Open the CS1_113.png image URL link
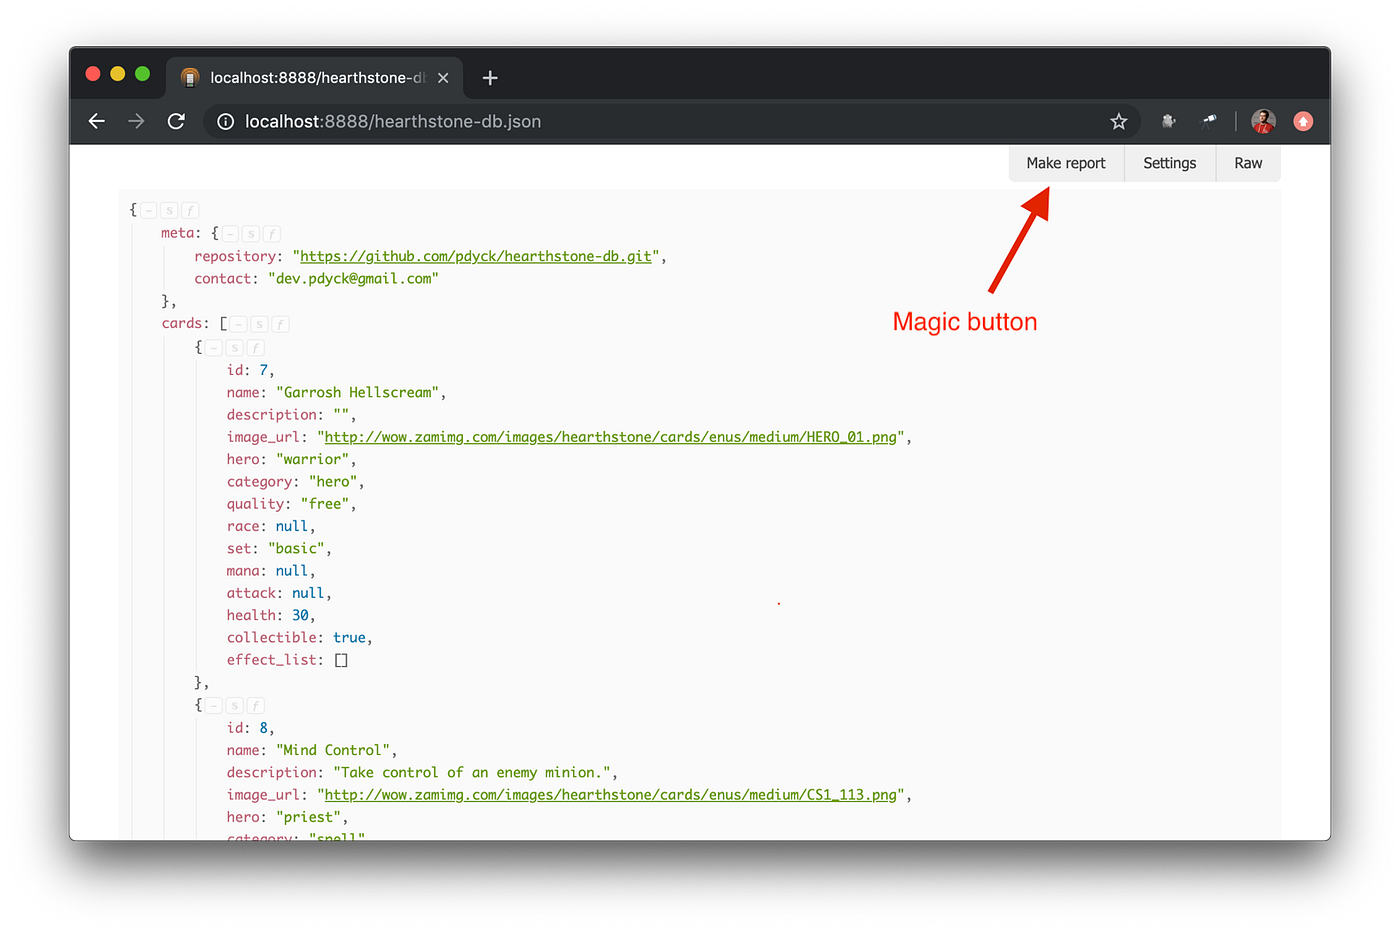The image size is (1400, 932). pos(611,795)
